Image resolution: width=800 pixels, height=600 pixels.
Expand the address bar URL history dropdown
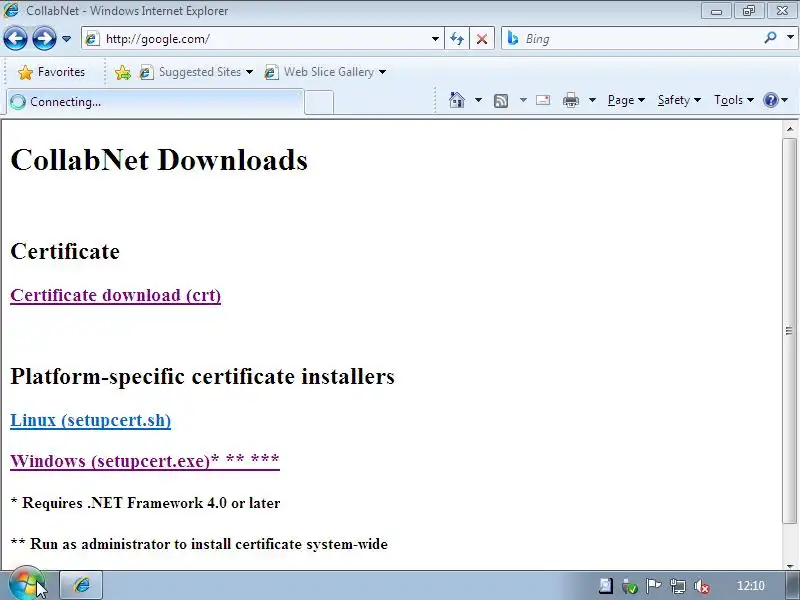click(x=435, y=39)
